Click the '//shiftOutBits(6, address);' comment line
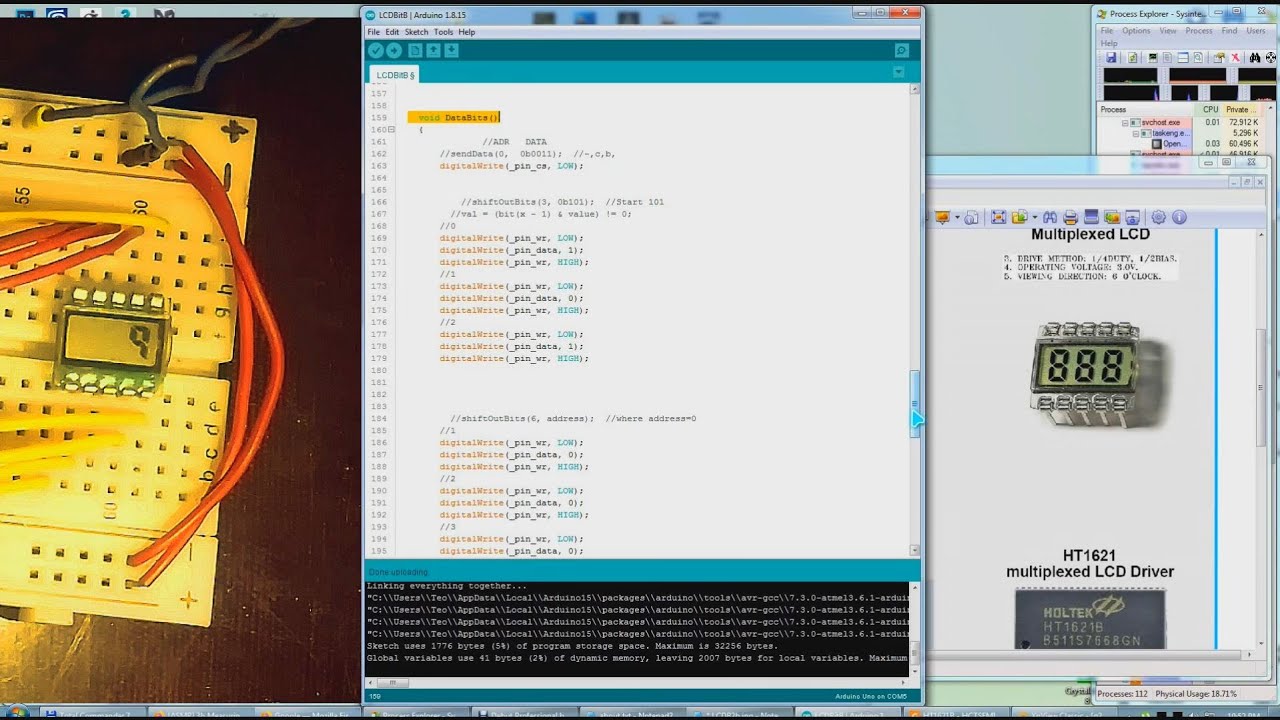1280x720 pixels. pyautogui.click(x=573, y=419)
